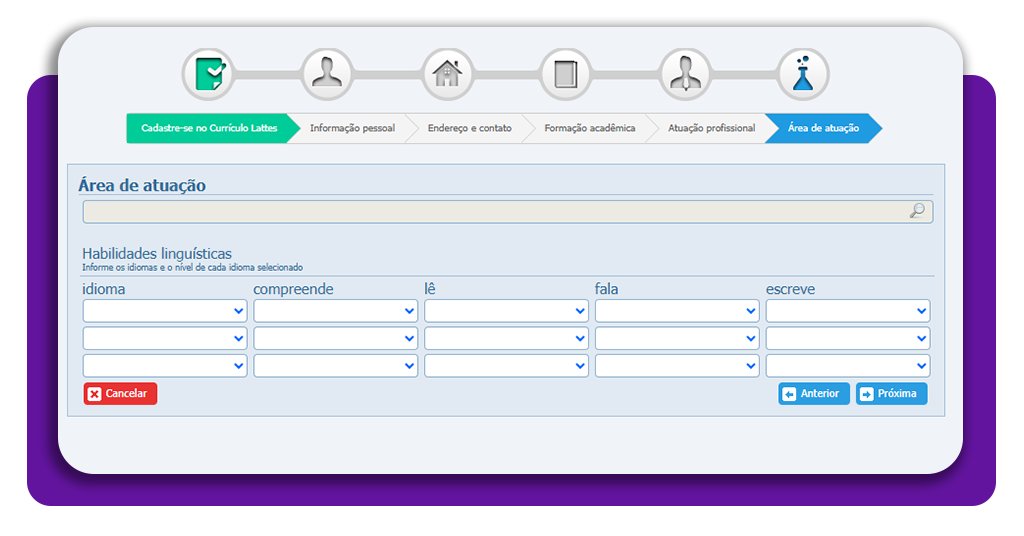Click the book academic education icon
Screen dimensions: 1024x536
coord(566,74)
